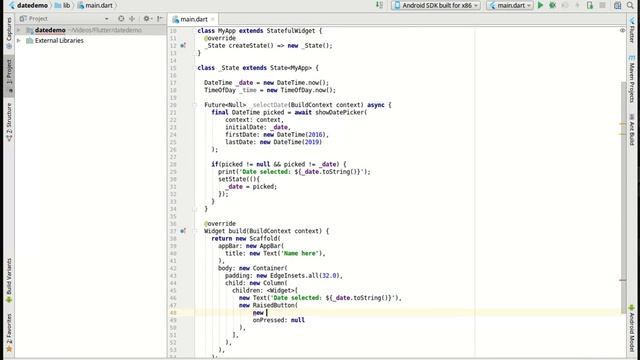This screenshot has height=360, width=640.
Task: Click 'lastDate: new DateTime(2019)' line
Action: (273, 142)
